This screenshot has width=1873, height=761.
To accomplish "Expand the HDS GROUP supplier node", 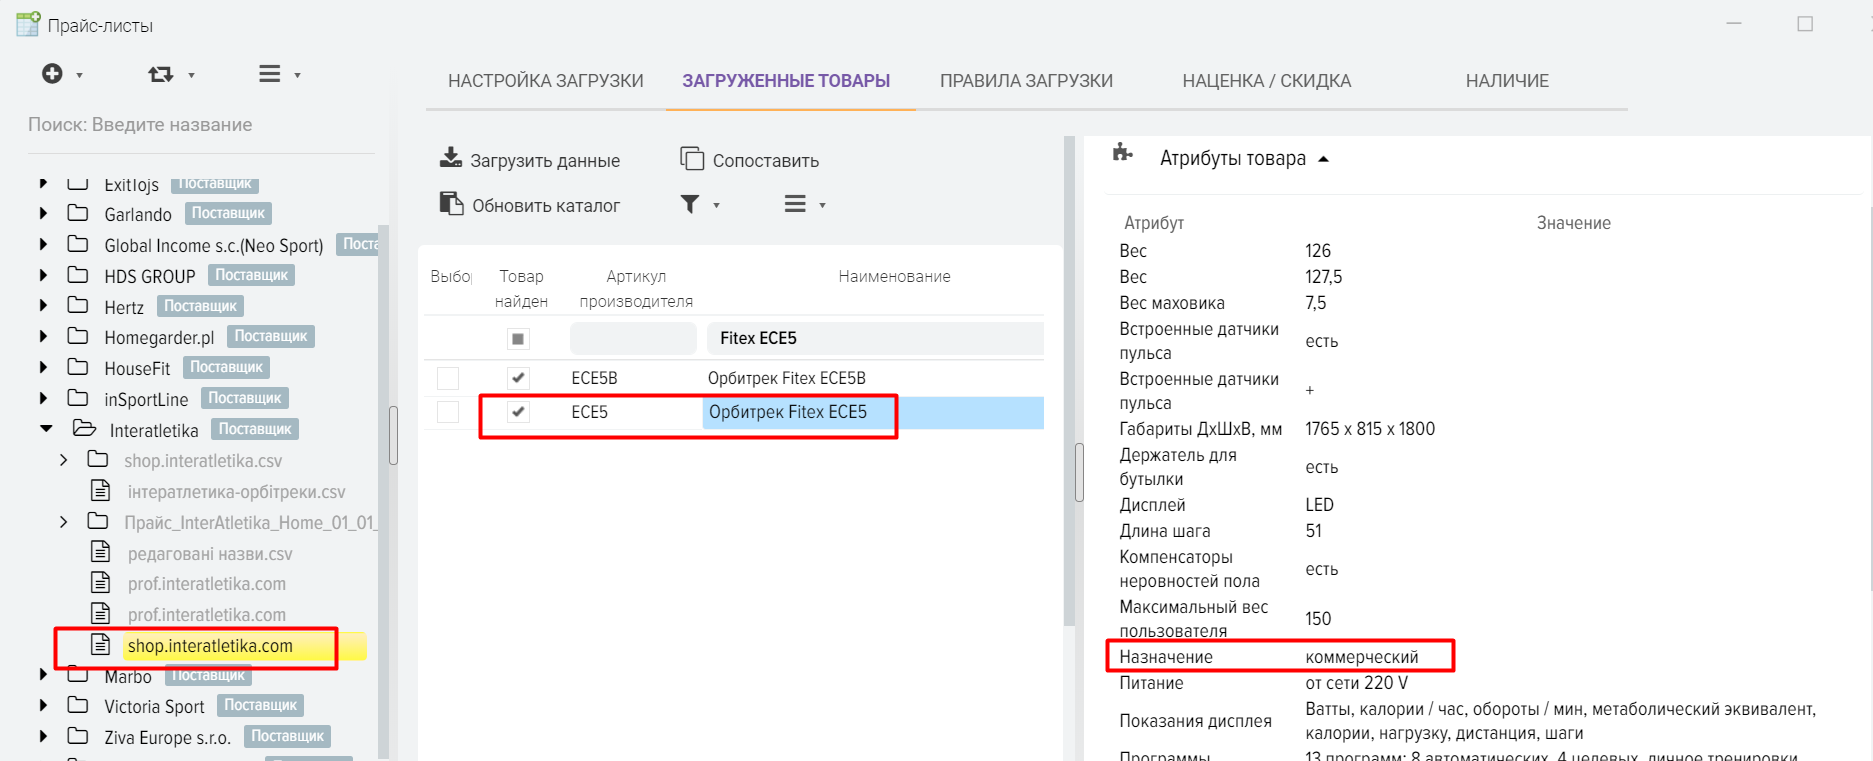I will (43, 275).
